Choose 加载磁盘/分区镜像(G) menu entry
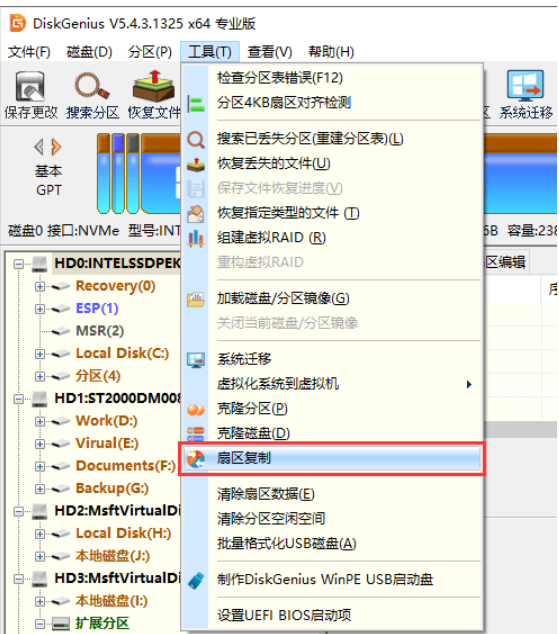The width and height of the screenshot is (559, 634). tap(331, 299)
